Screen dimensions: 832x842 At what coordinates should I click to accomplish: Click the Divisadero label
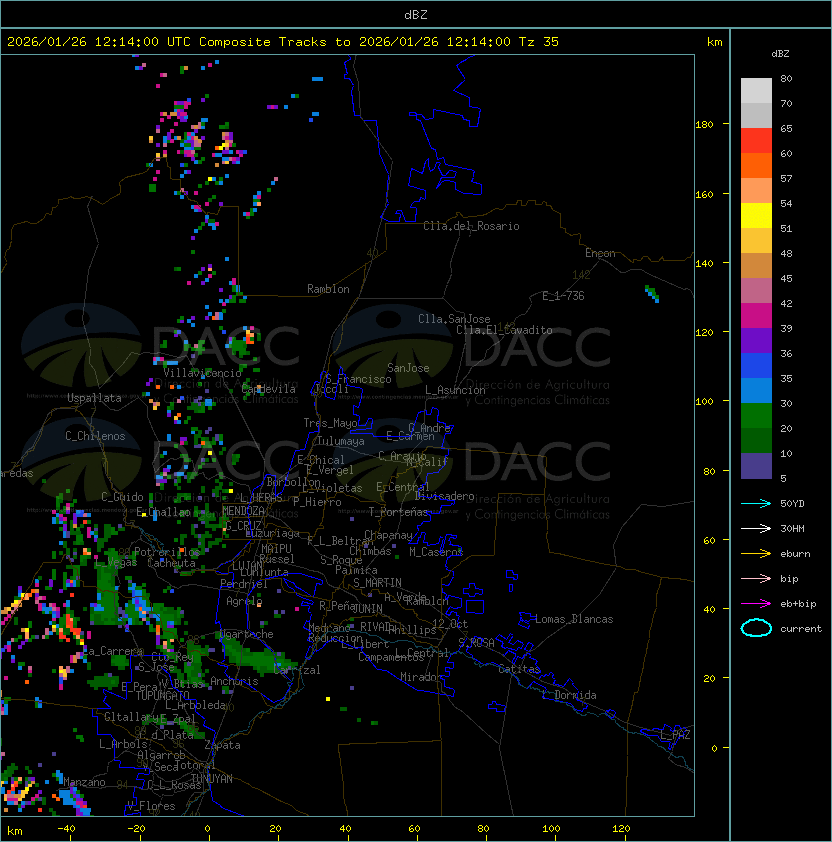pyautogui.click(x=444, y=496)
